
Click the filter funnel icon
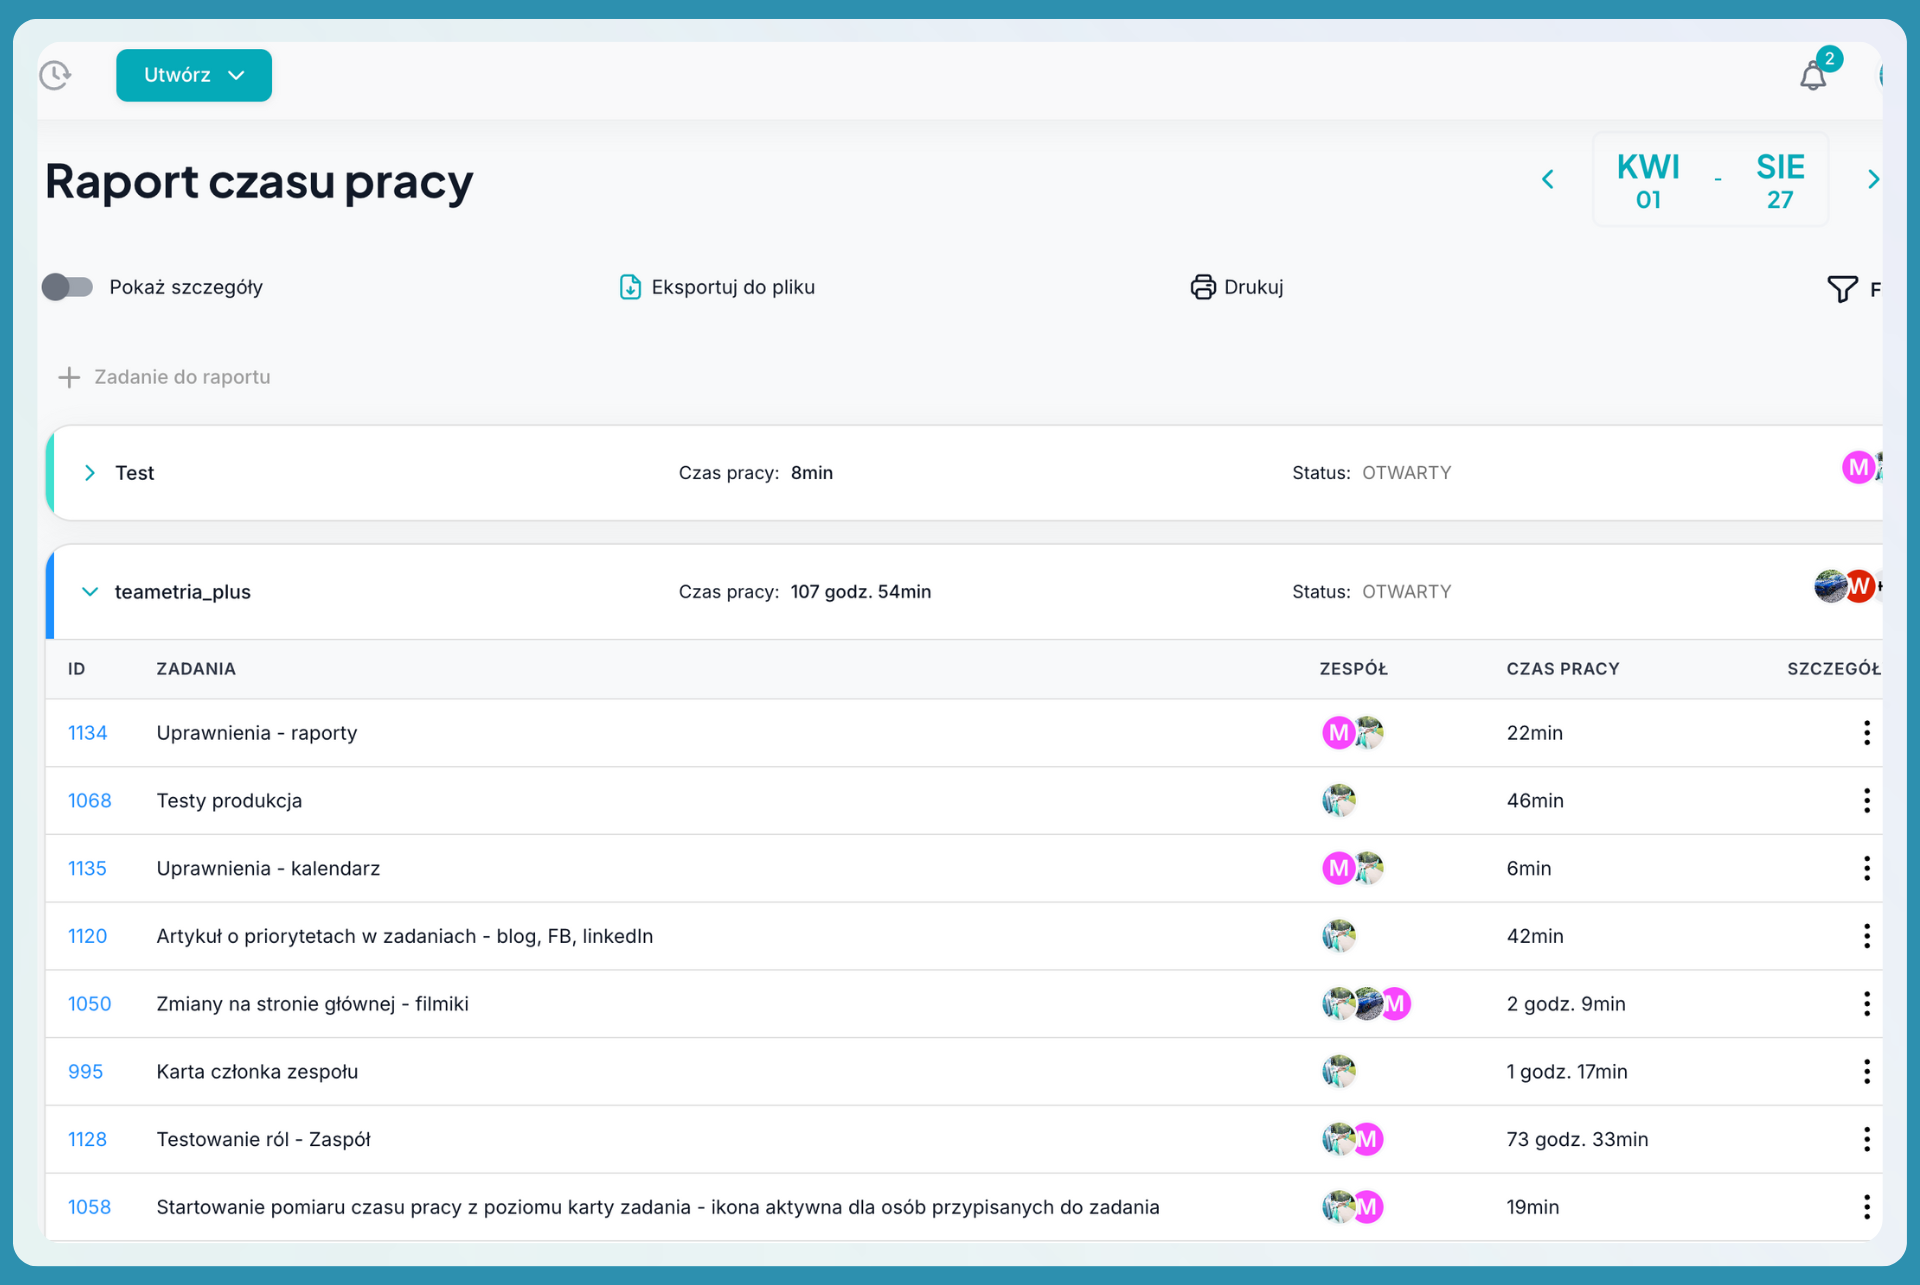coord(1841,289)
